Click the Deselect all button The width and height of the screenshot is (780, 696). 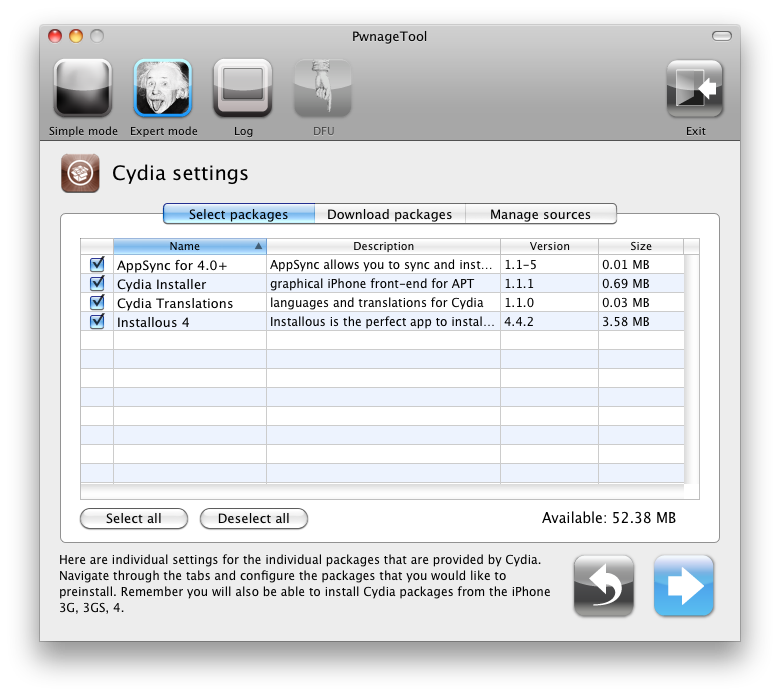click(254, 518)
